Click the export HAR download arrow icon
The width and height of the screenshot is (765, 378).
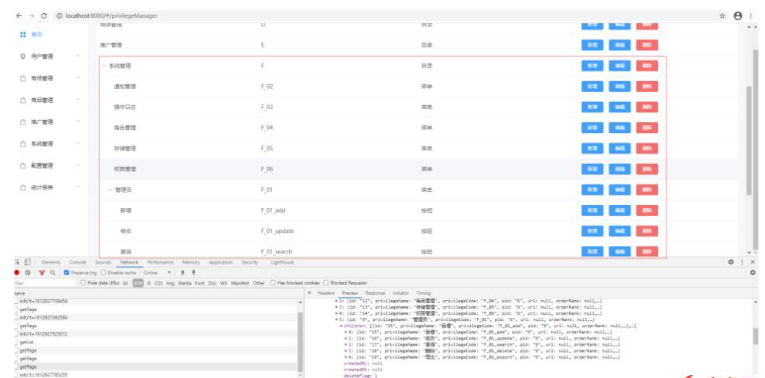click(x=193, y=273)
